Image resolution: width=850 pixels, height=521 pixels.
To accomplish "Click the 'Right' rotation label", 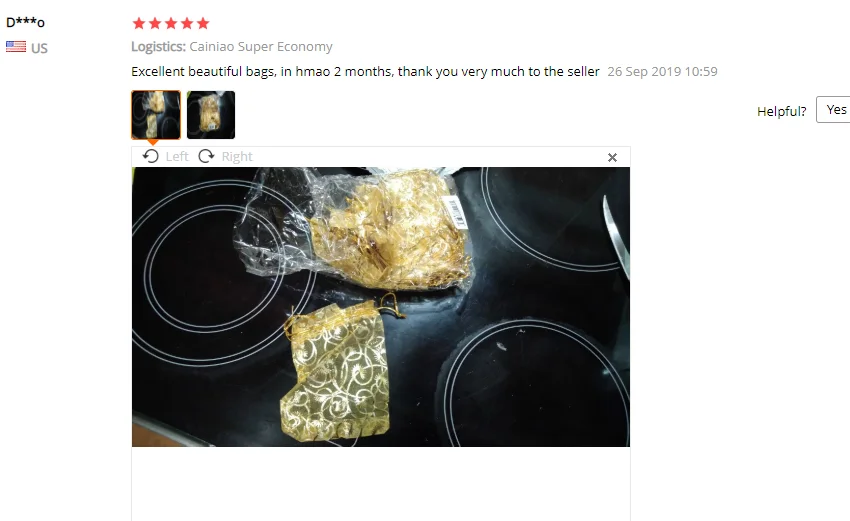I will (x=237, y=157).
